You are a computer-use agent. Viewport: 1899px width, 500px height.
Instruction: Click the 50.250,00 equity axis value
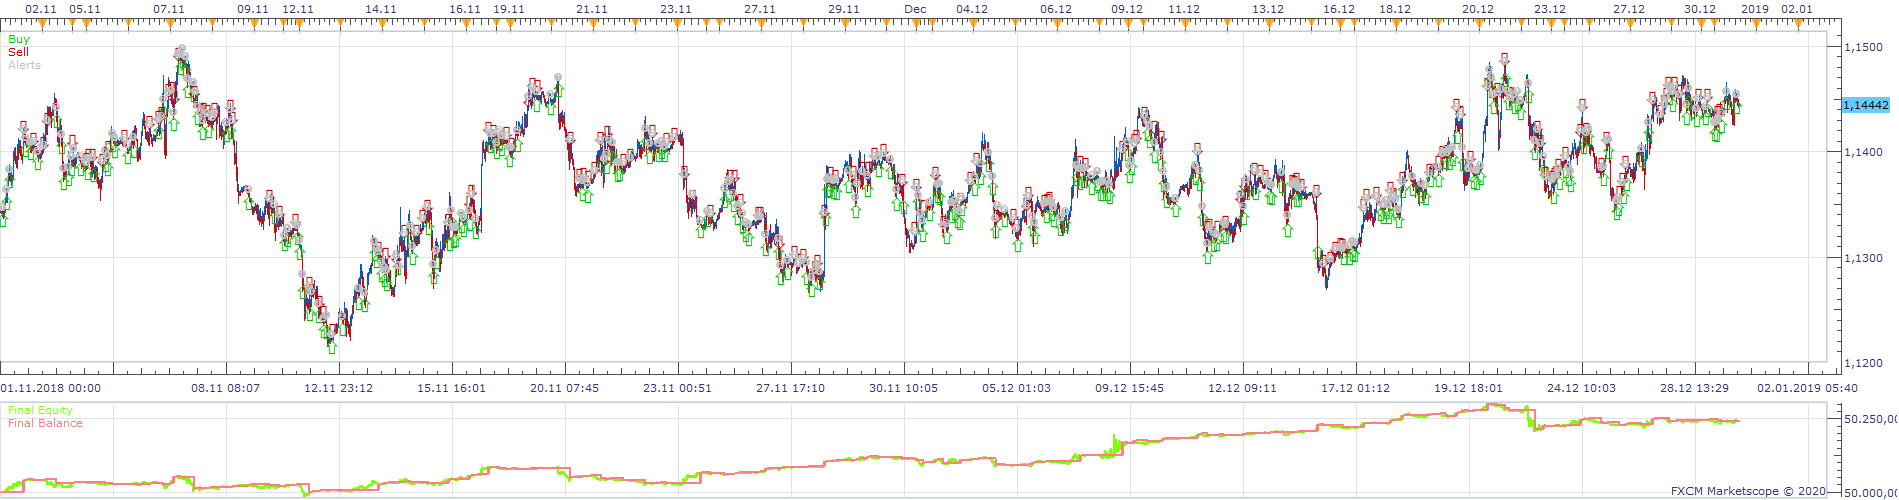pos(1870,419)
